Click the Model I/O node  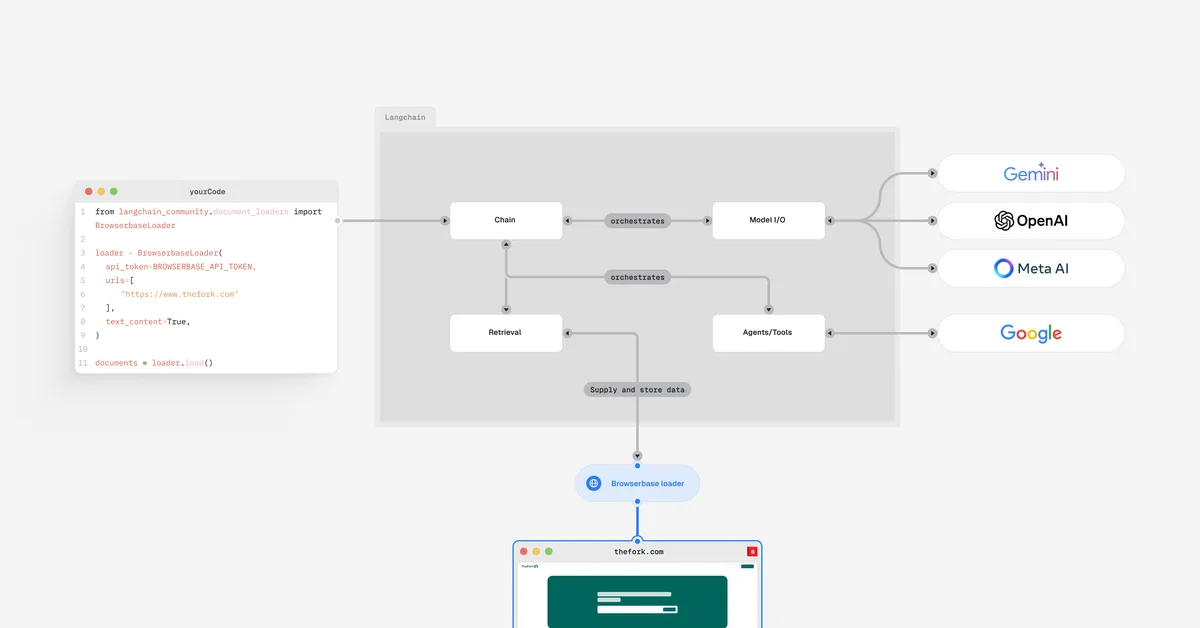point(768,220)
